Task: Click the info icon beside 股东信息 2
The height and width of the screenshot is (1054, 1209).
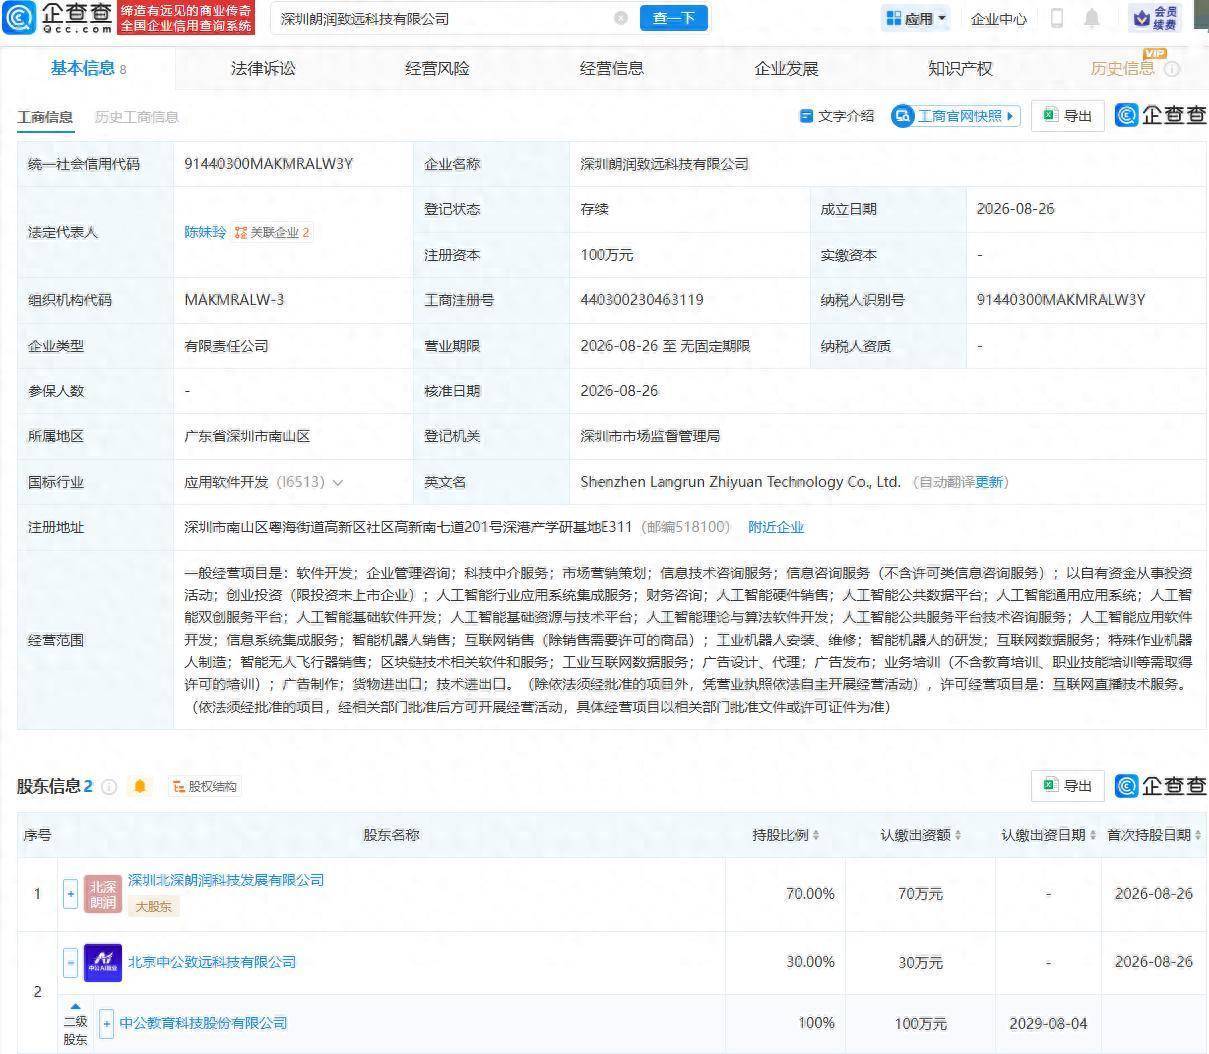Action: point(110,787)
